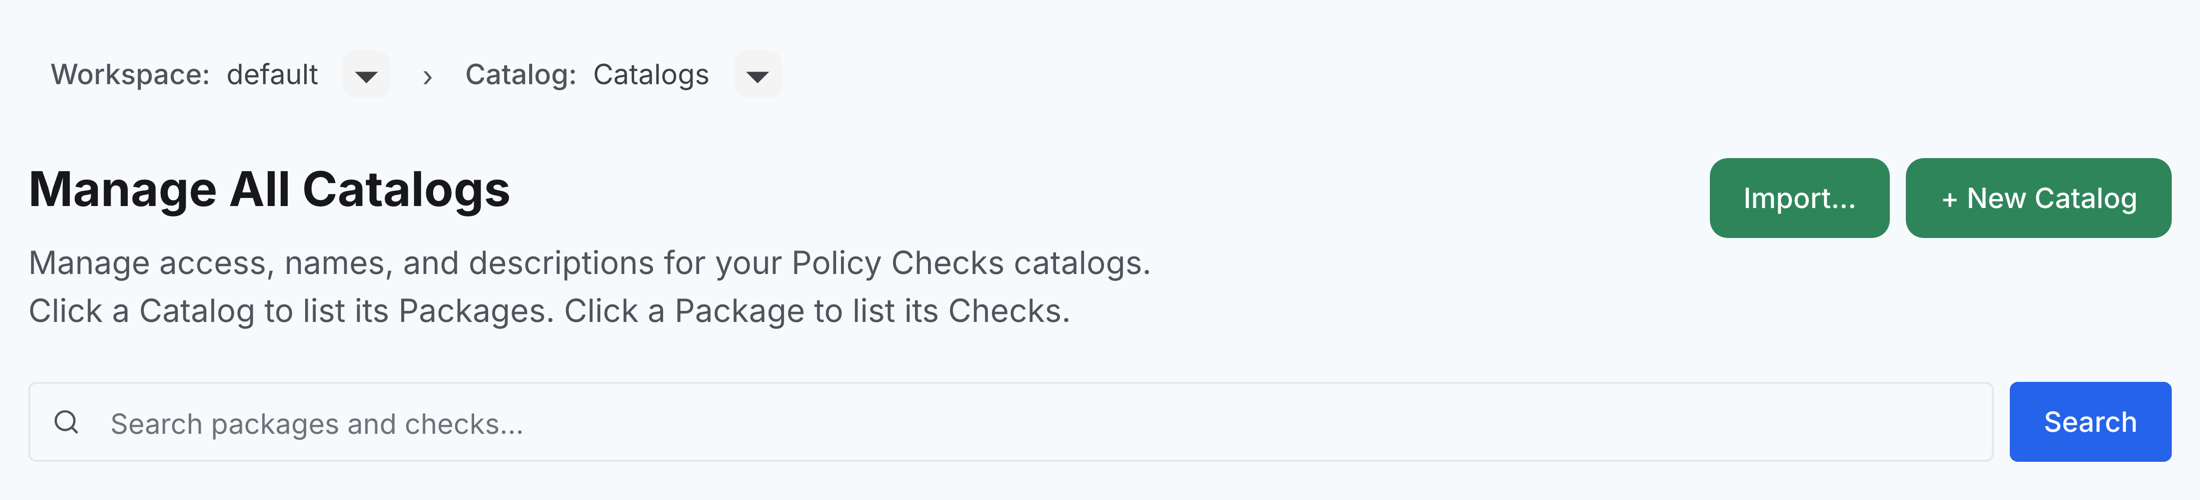Click the Workspace dropdown caret icon

pos(366,76)
